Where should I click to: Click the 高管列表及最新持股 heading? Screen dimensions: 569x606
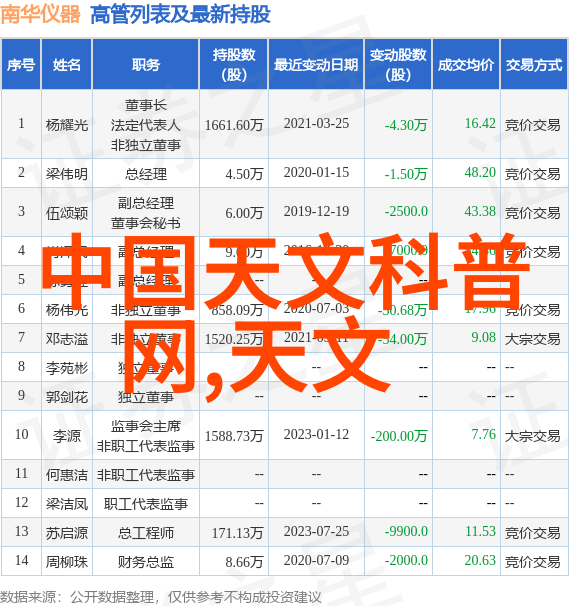[180, 15]
